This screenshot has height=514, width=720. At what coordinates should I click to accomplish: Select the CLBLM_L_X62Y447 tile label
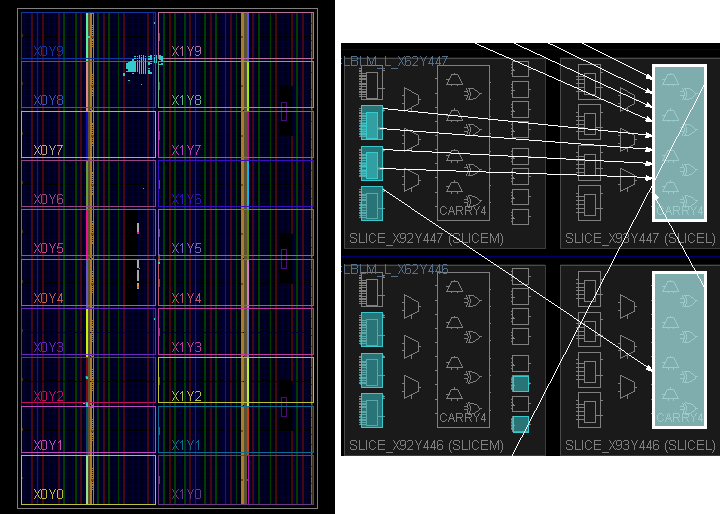396,62
